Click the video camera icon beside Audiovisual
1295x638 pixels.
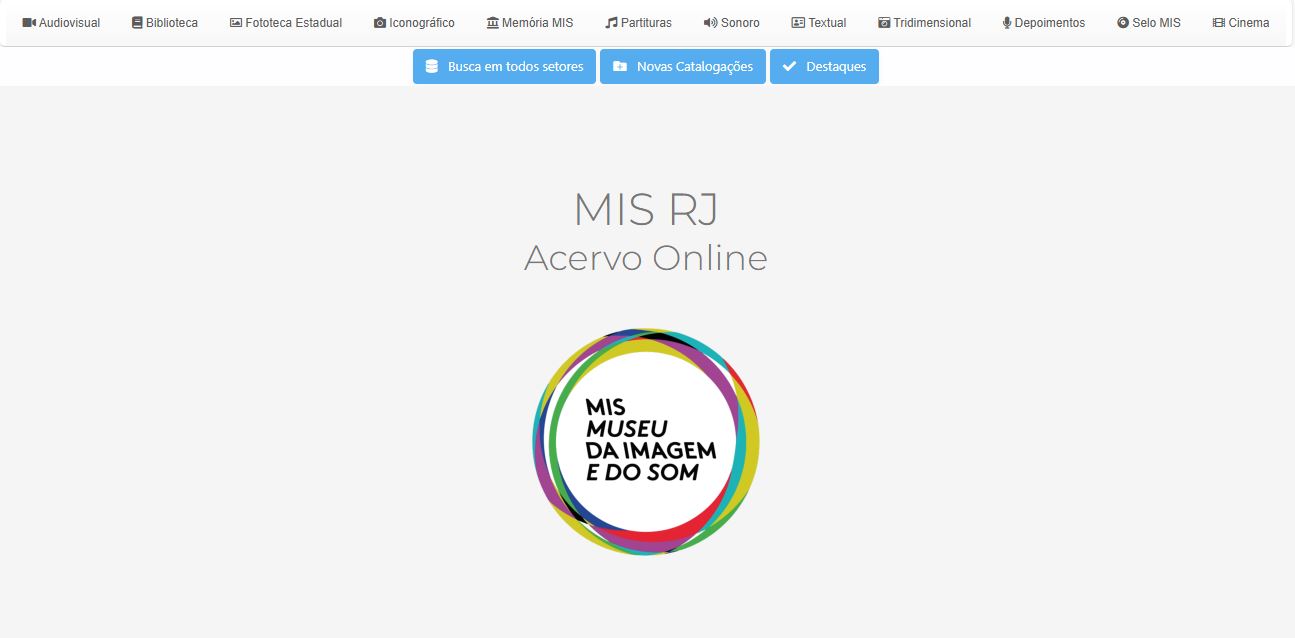(29, 22)
